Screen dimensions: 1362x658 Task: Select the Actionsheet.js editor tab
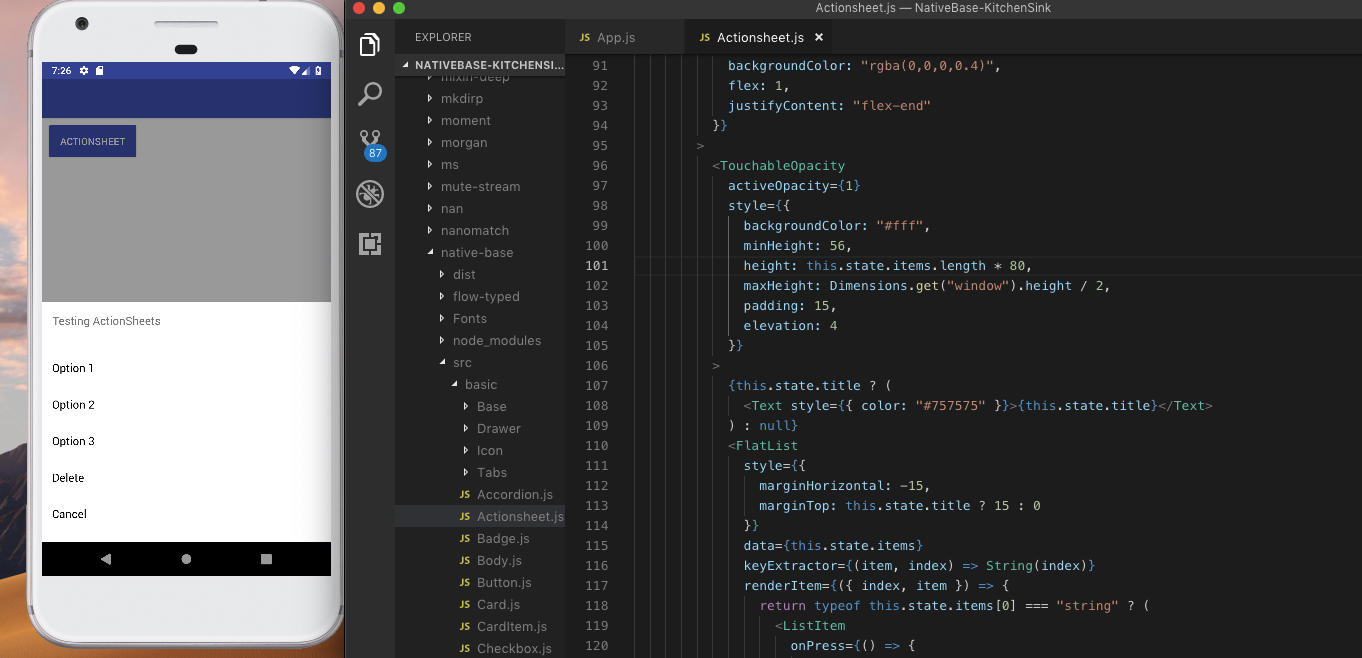(x=760, y=38)
